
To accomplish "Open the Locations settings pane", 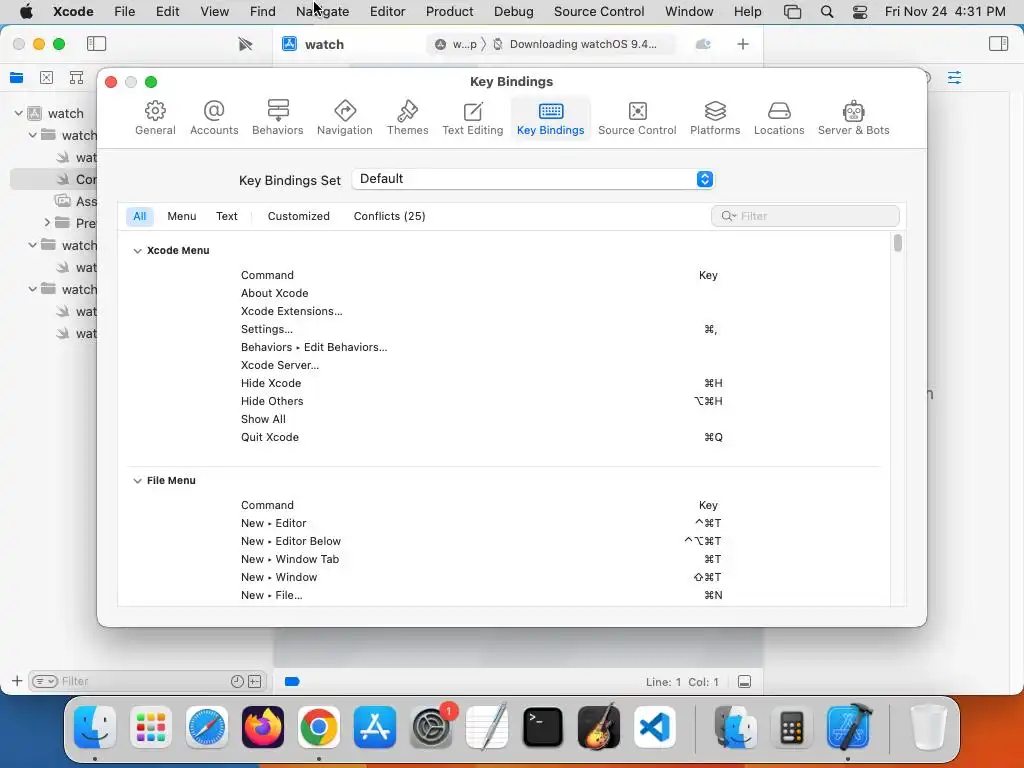I will [x=778, y=118].
